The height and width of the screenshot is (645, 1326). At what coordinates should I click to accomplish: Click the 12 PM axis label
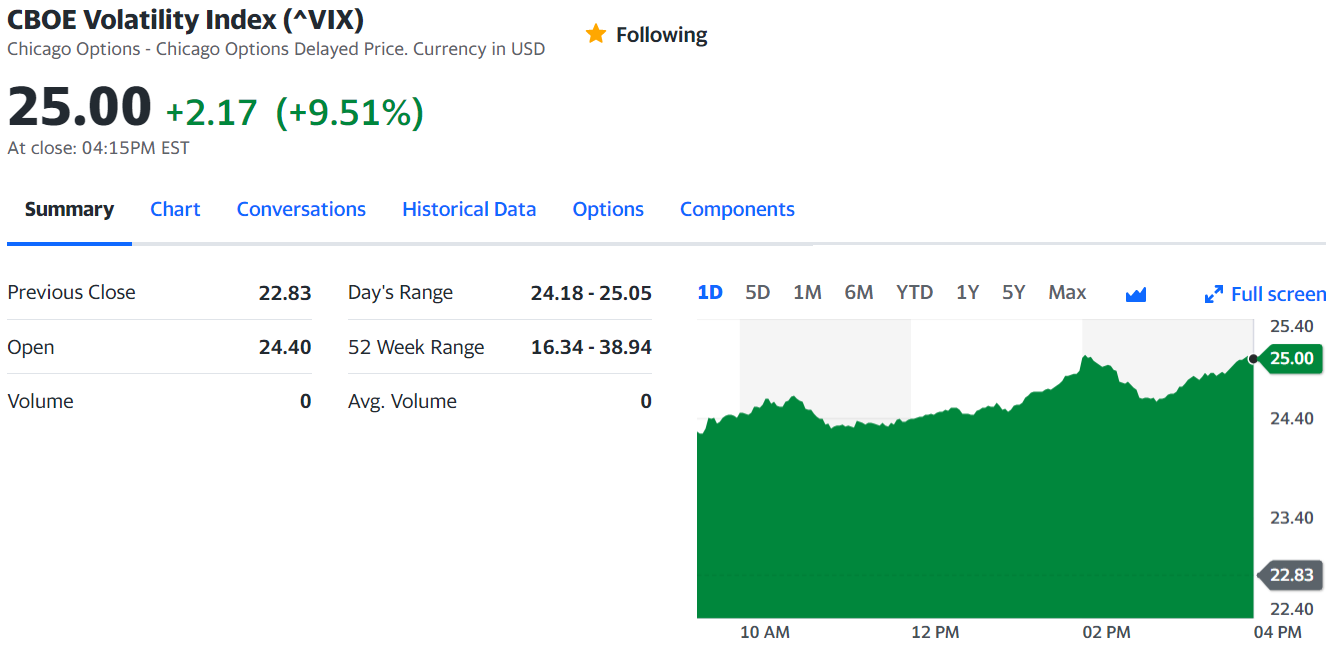tap(935, 632)
